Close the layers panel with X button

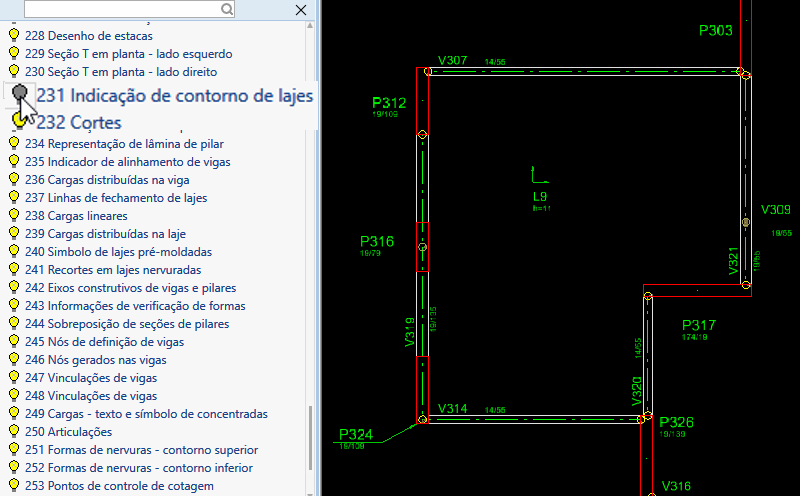pos(301,9)
